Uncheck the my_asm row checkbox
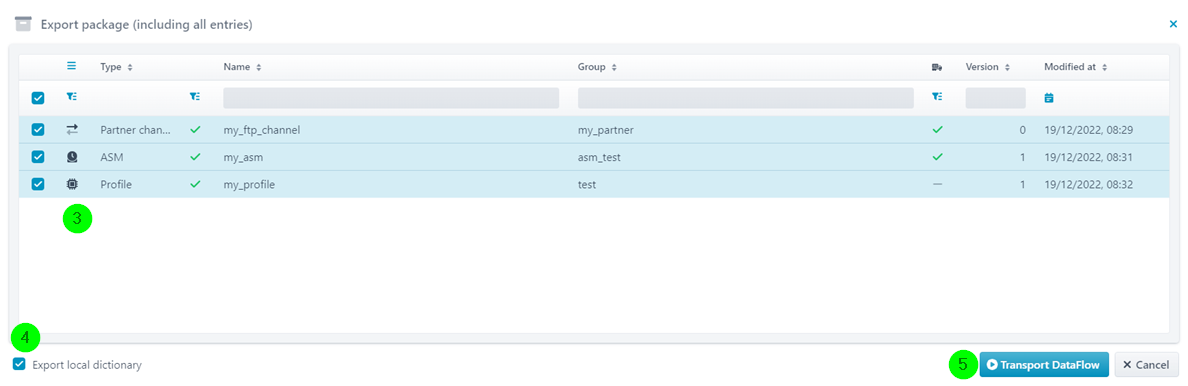Image resolution: width=1188 pixels, height=386 pixels. (38, 157)
